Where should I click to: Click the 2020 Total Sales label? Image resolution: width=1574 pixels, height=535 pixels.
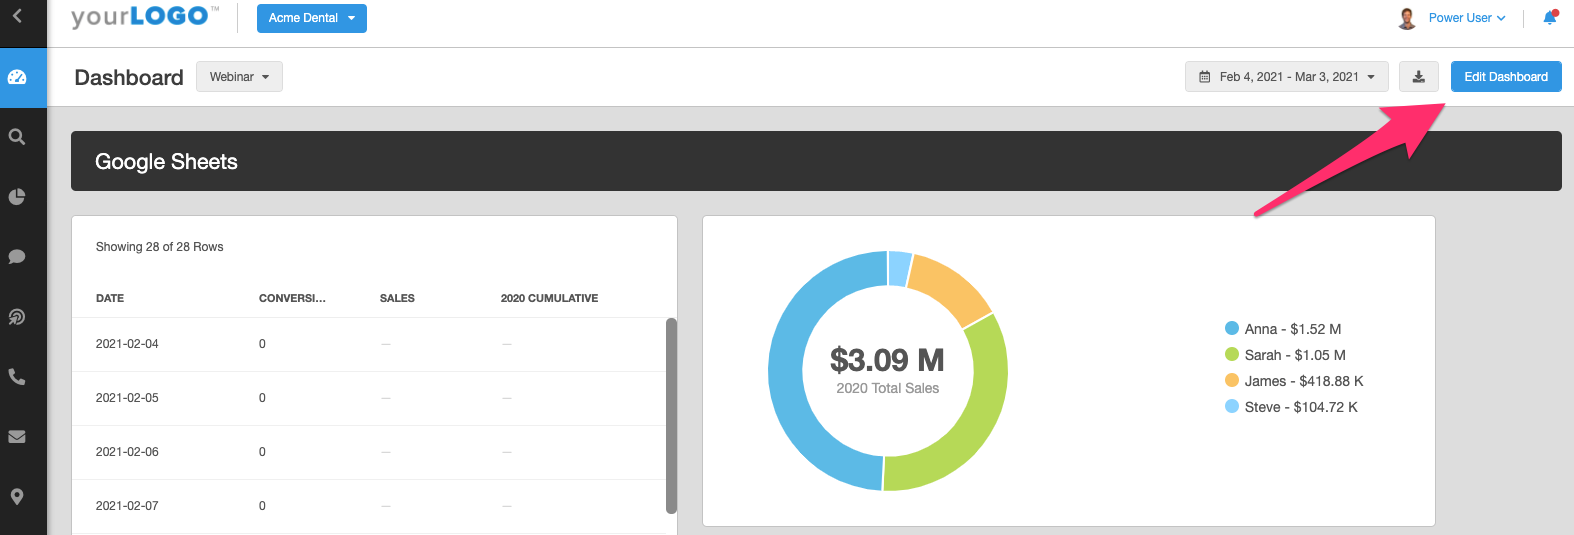(x=888, y=388)
